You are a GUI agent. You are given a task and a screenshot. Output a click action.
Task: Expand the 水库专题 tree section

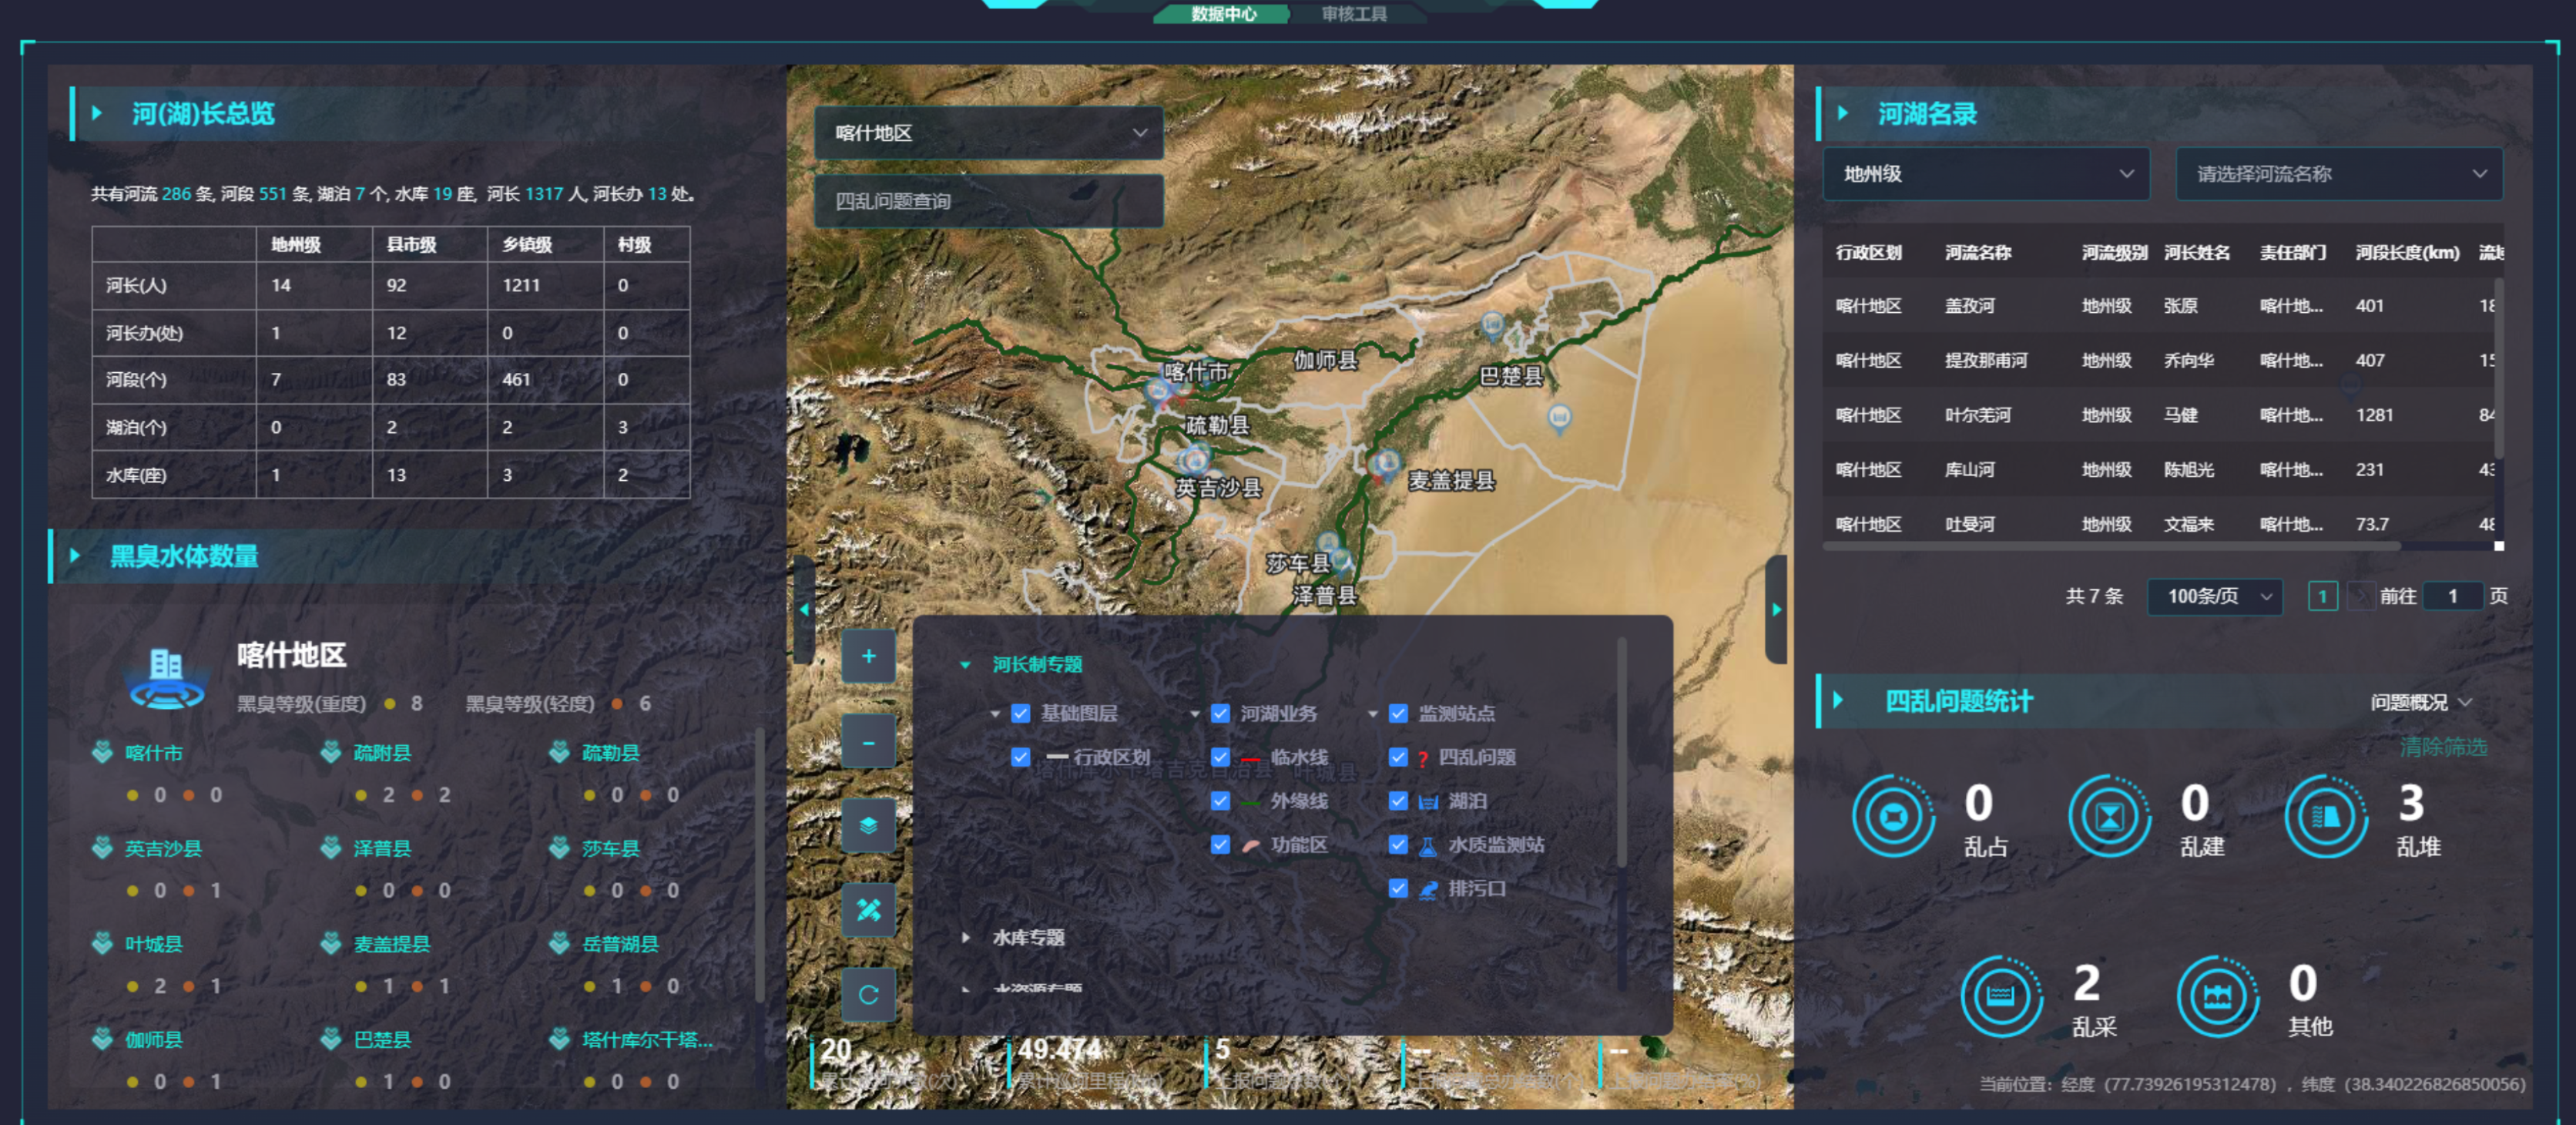tap(1027, 937)
